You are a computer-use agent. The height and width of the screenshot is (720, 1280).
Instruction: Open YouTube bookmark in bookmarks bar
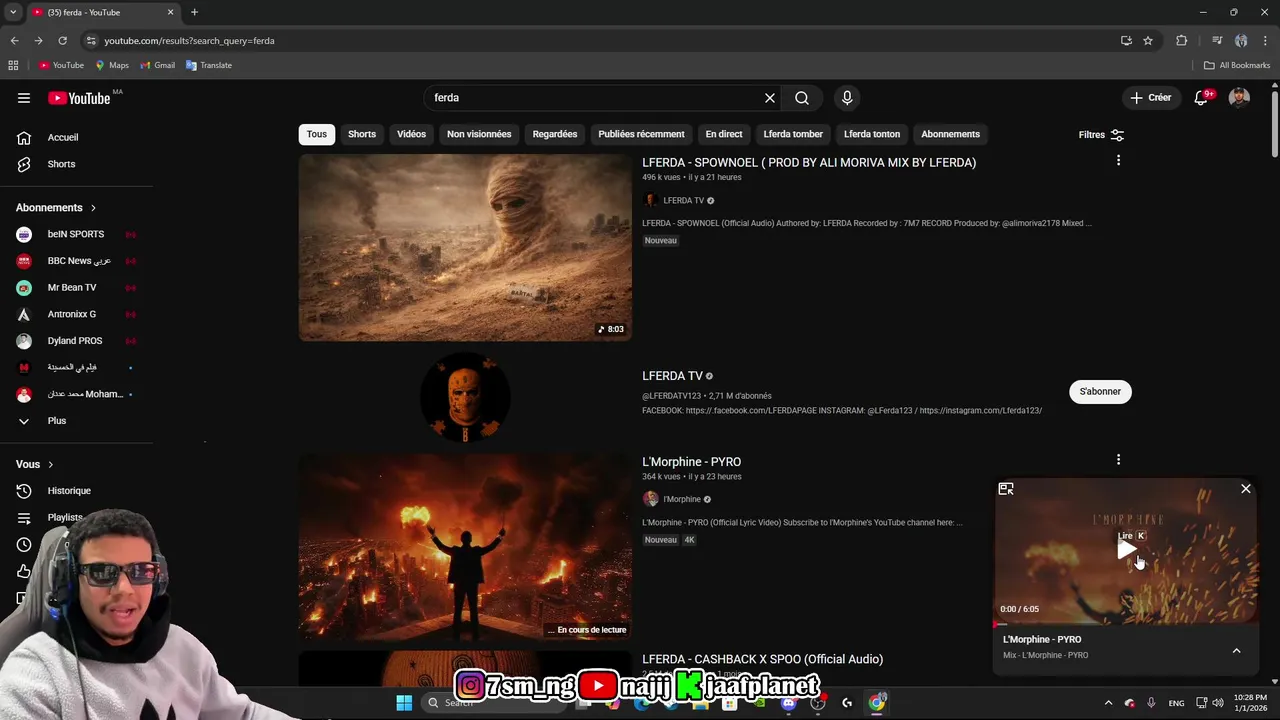(x=61, y=65)
